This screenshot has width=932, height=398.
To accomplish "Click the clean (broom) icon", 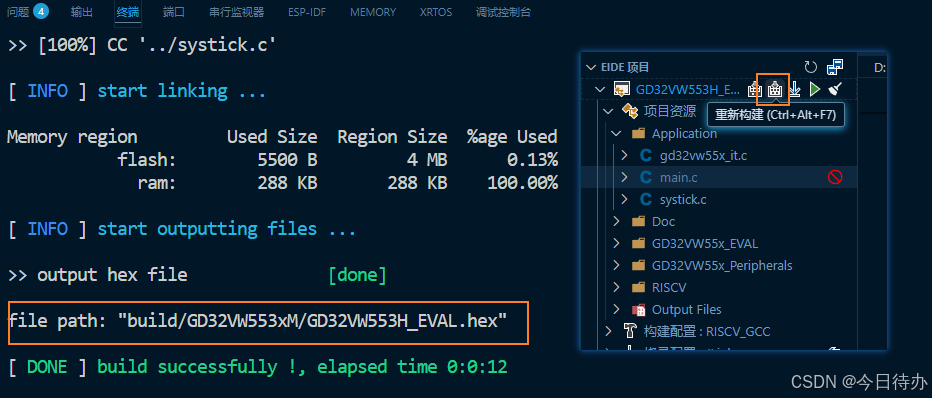I will pyautogui.click(x=835, y=90).
